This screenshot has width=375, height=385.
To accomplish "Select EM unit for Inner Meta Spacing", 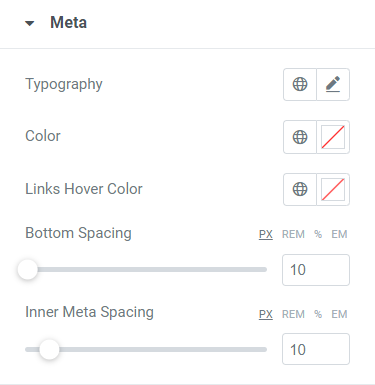I will pos(339,314).
